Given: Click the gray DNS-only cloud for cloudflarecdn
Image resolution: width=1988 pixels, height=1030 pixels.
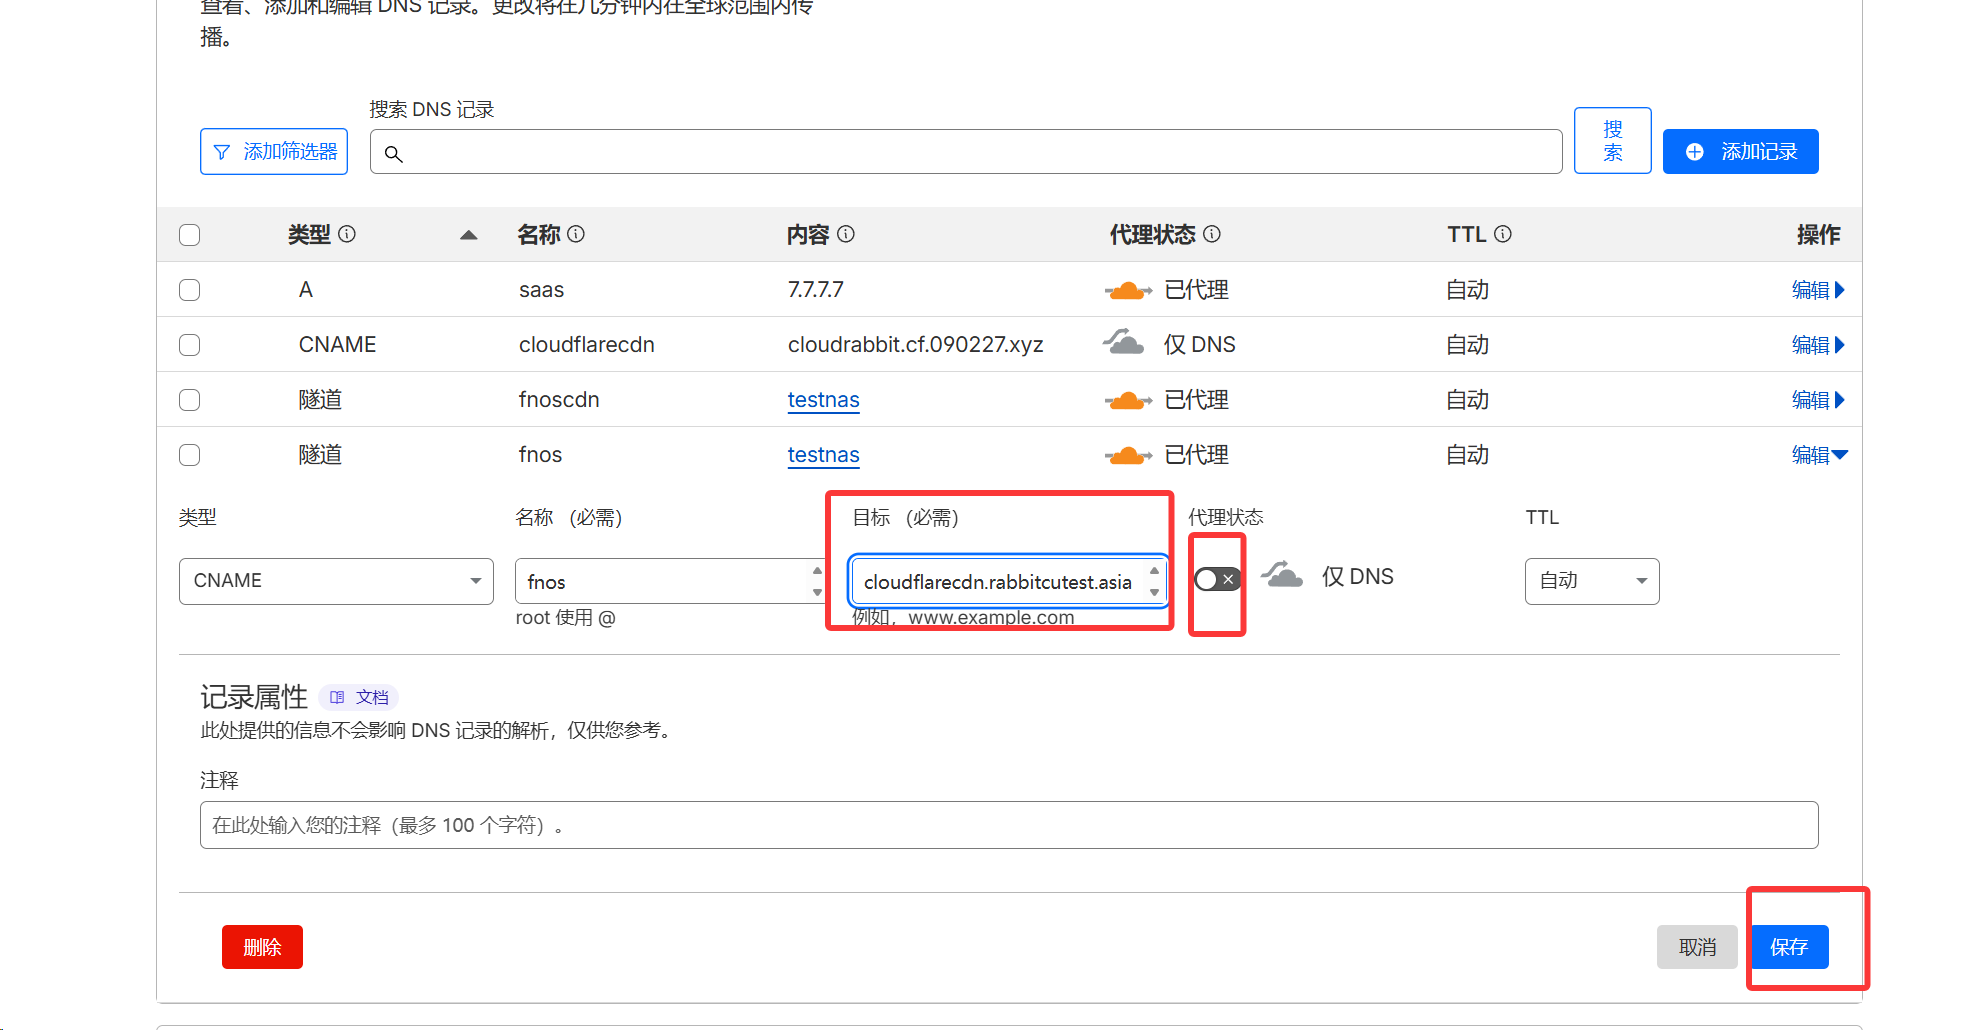Looking at the screenshot, I should coord(1124,344).
